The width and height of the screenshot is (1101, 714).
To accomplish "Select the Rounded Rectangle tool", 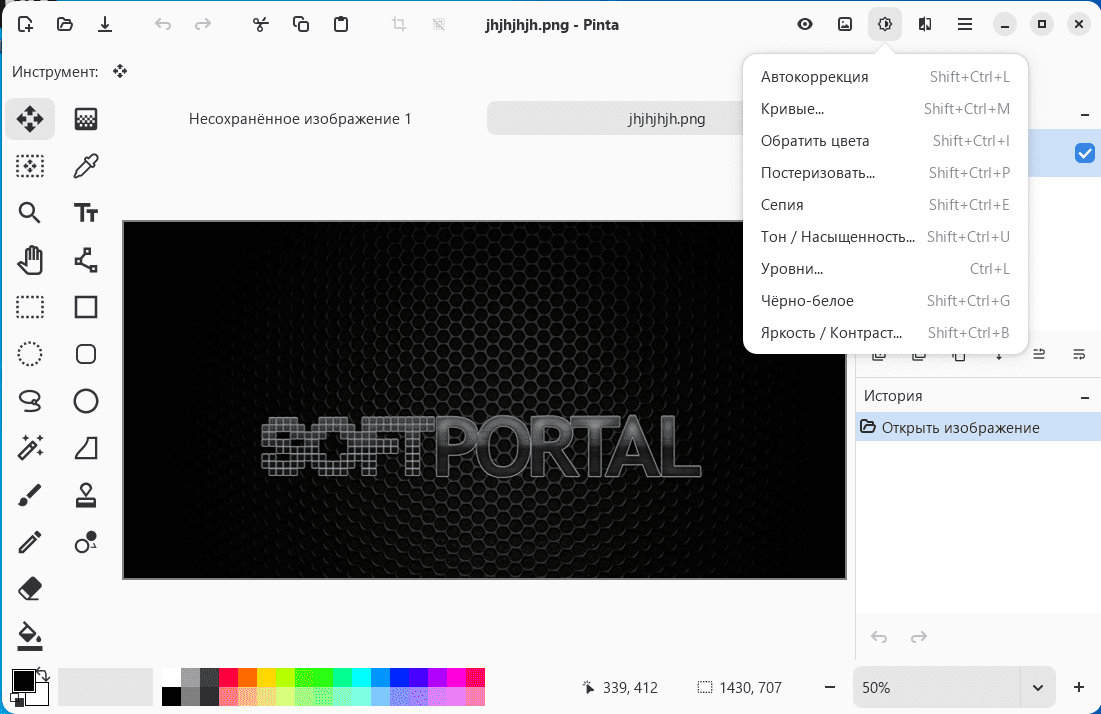I will point(86,354).
